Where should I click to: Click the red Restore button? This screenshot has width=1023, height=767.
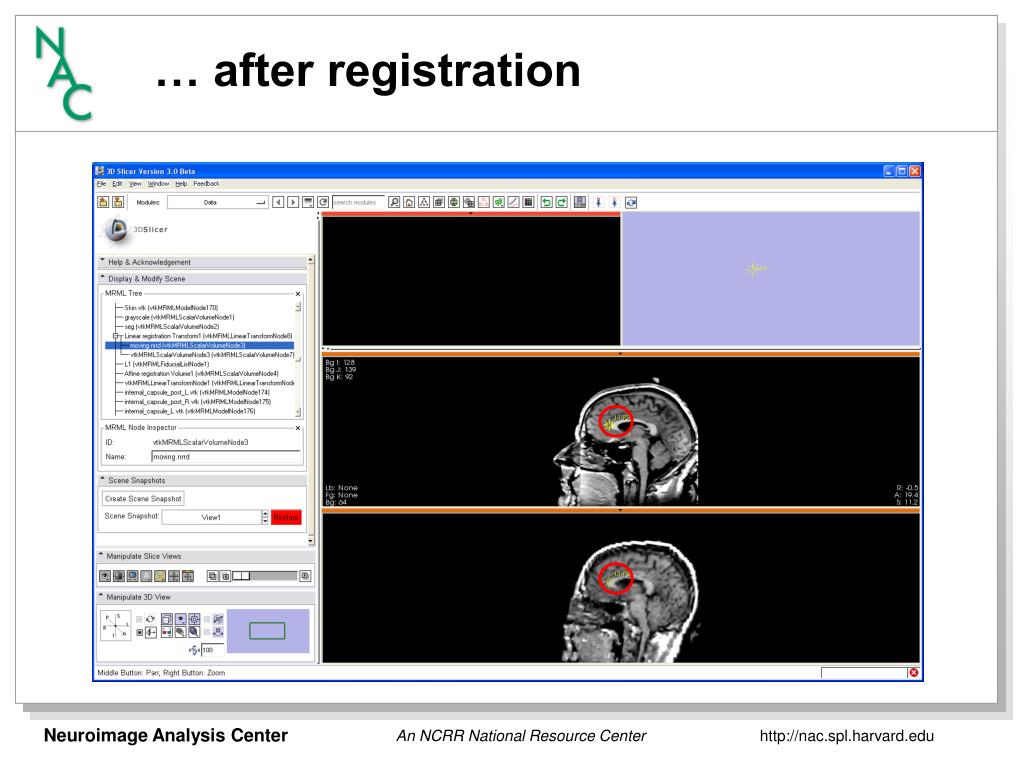click(x=286, y=517)
